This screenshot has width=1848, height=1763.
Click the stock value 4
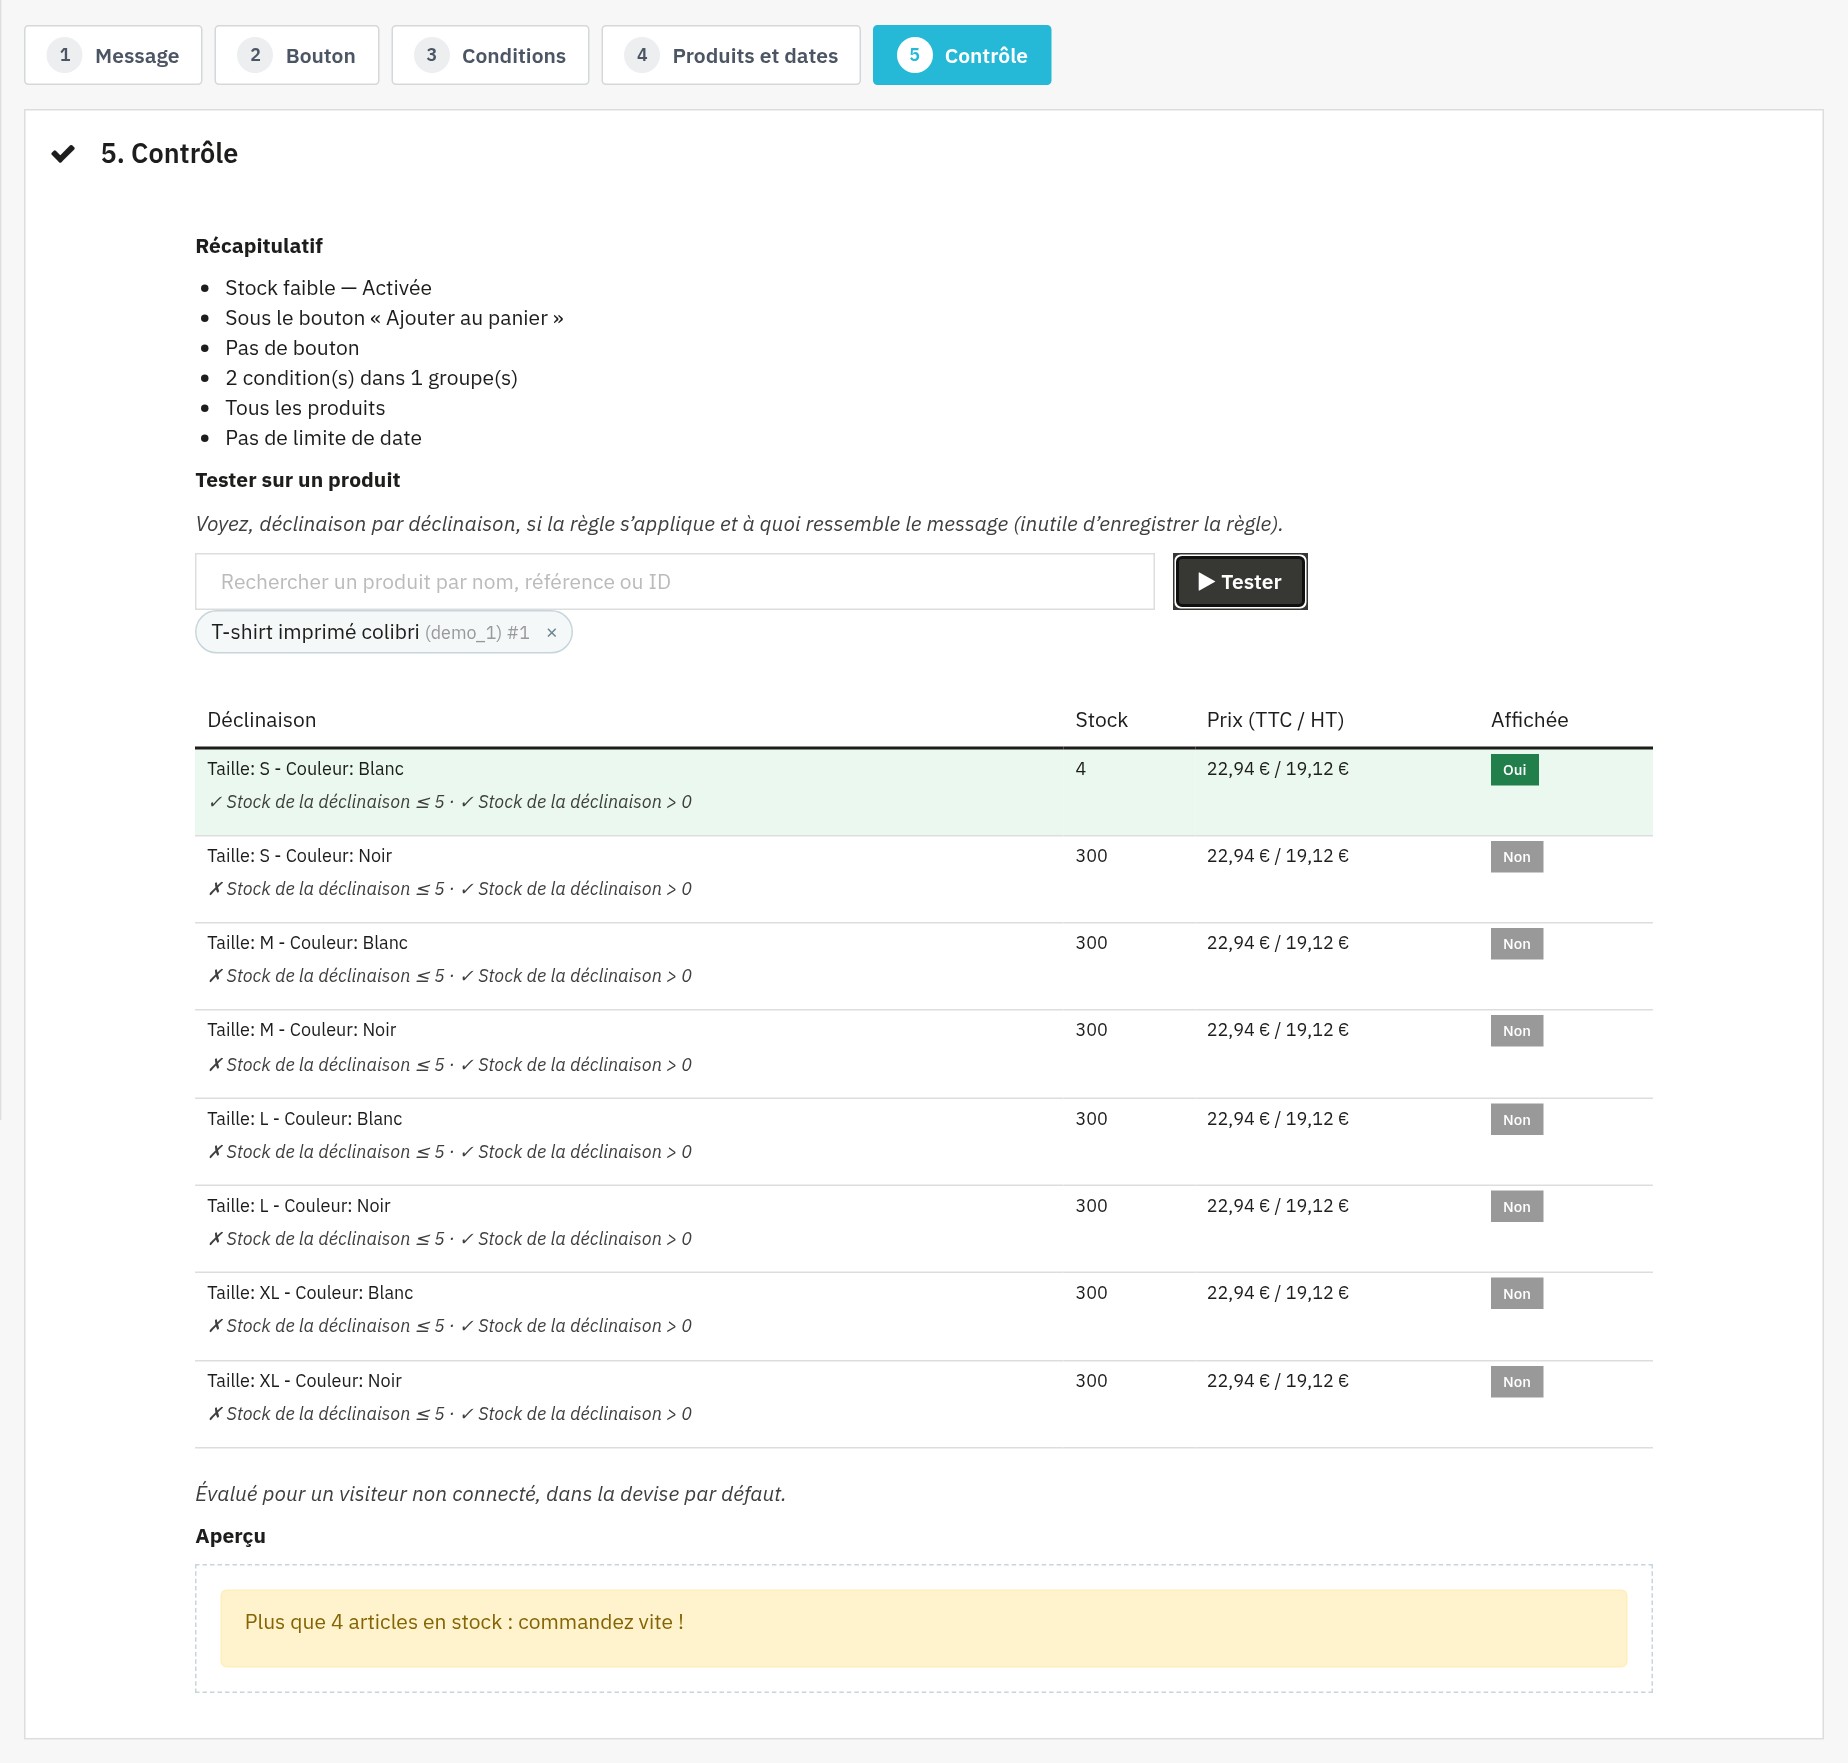coord(1080,769)
